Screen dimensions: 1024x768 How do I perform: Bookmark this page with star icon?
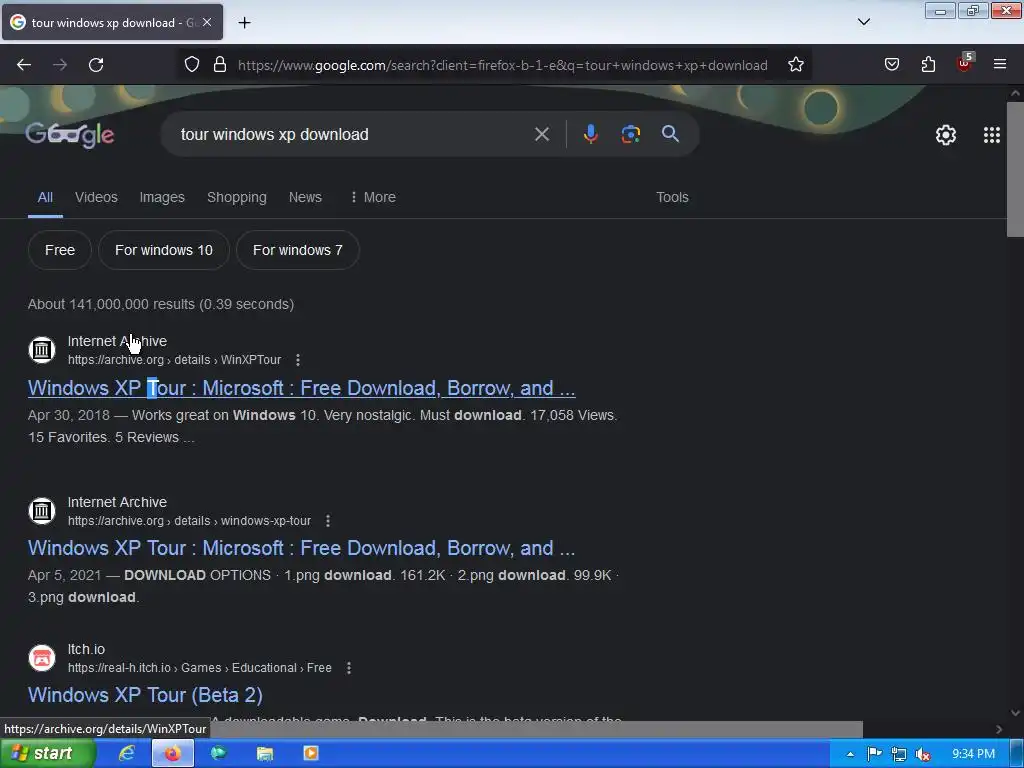coord(795,65)
